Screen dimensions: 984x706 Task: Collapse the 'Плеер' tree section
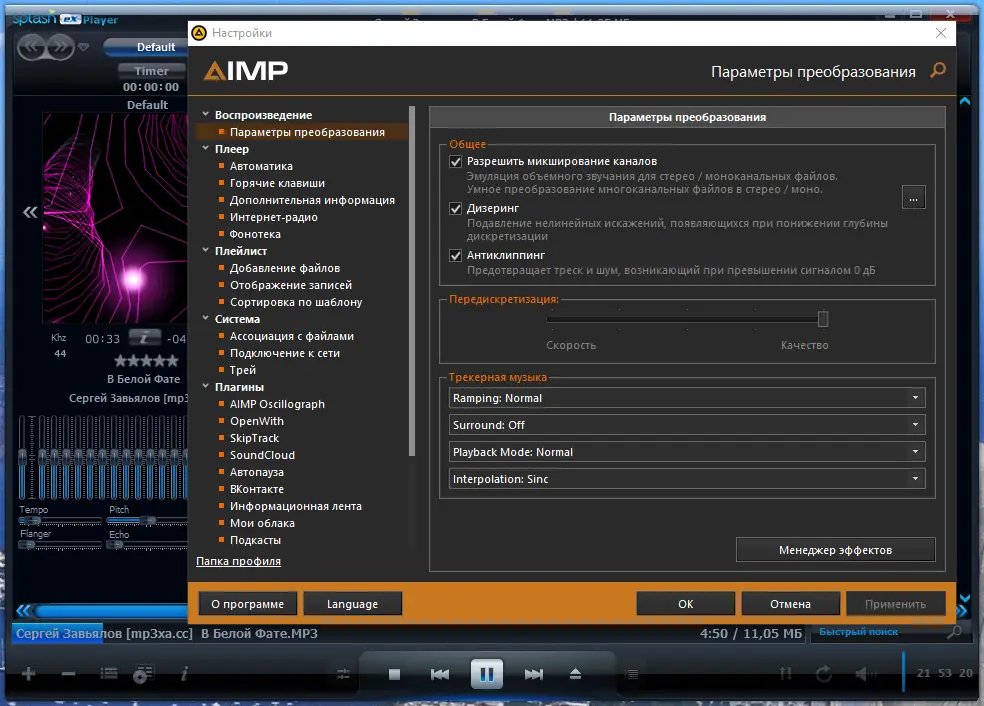tap(205, 148)
